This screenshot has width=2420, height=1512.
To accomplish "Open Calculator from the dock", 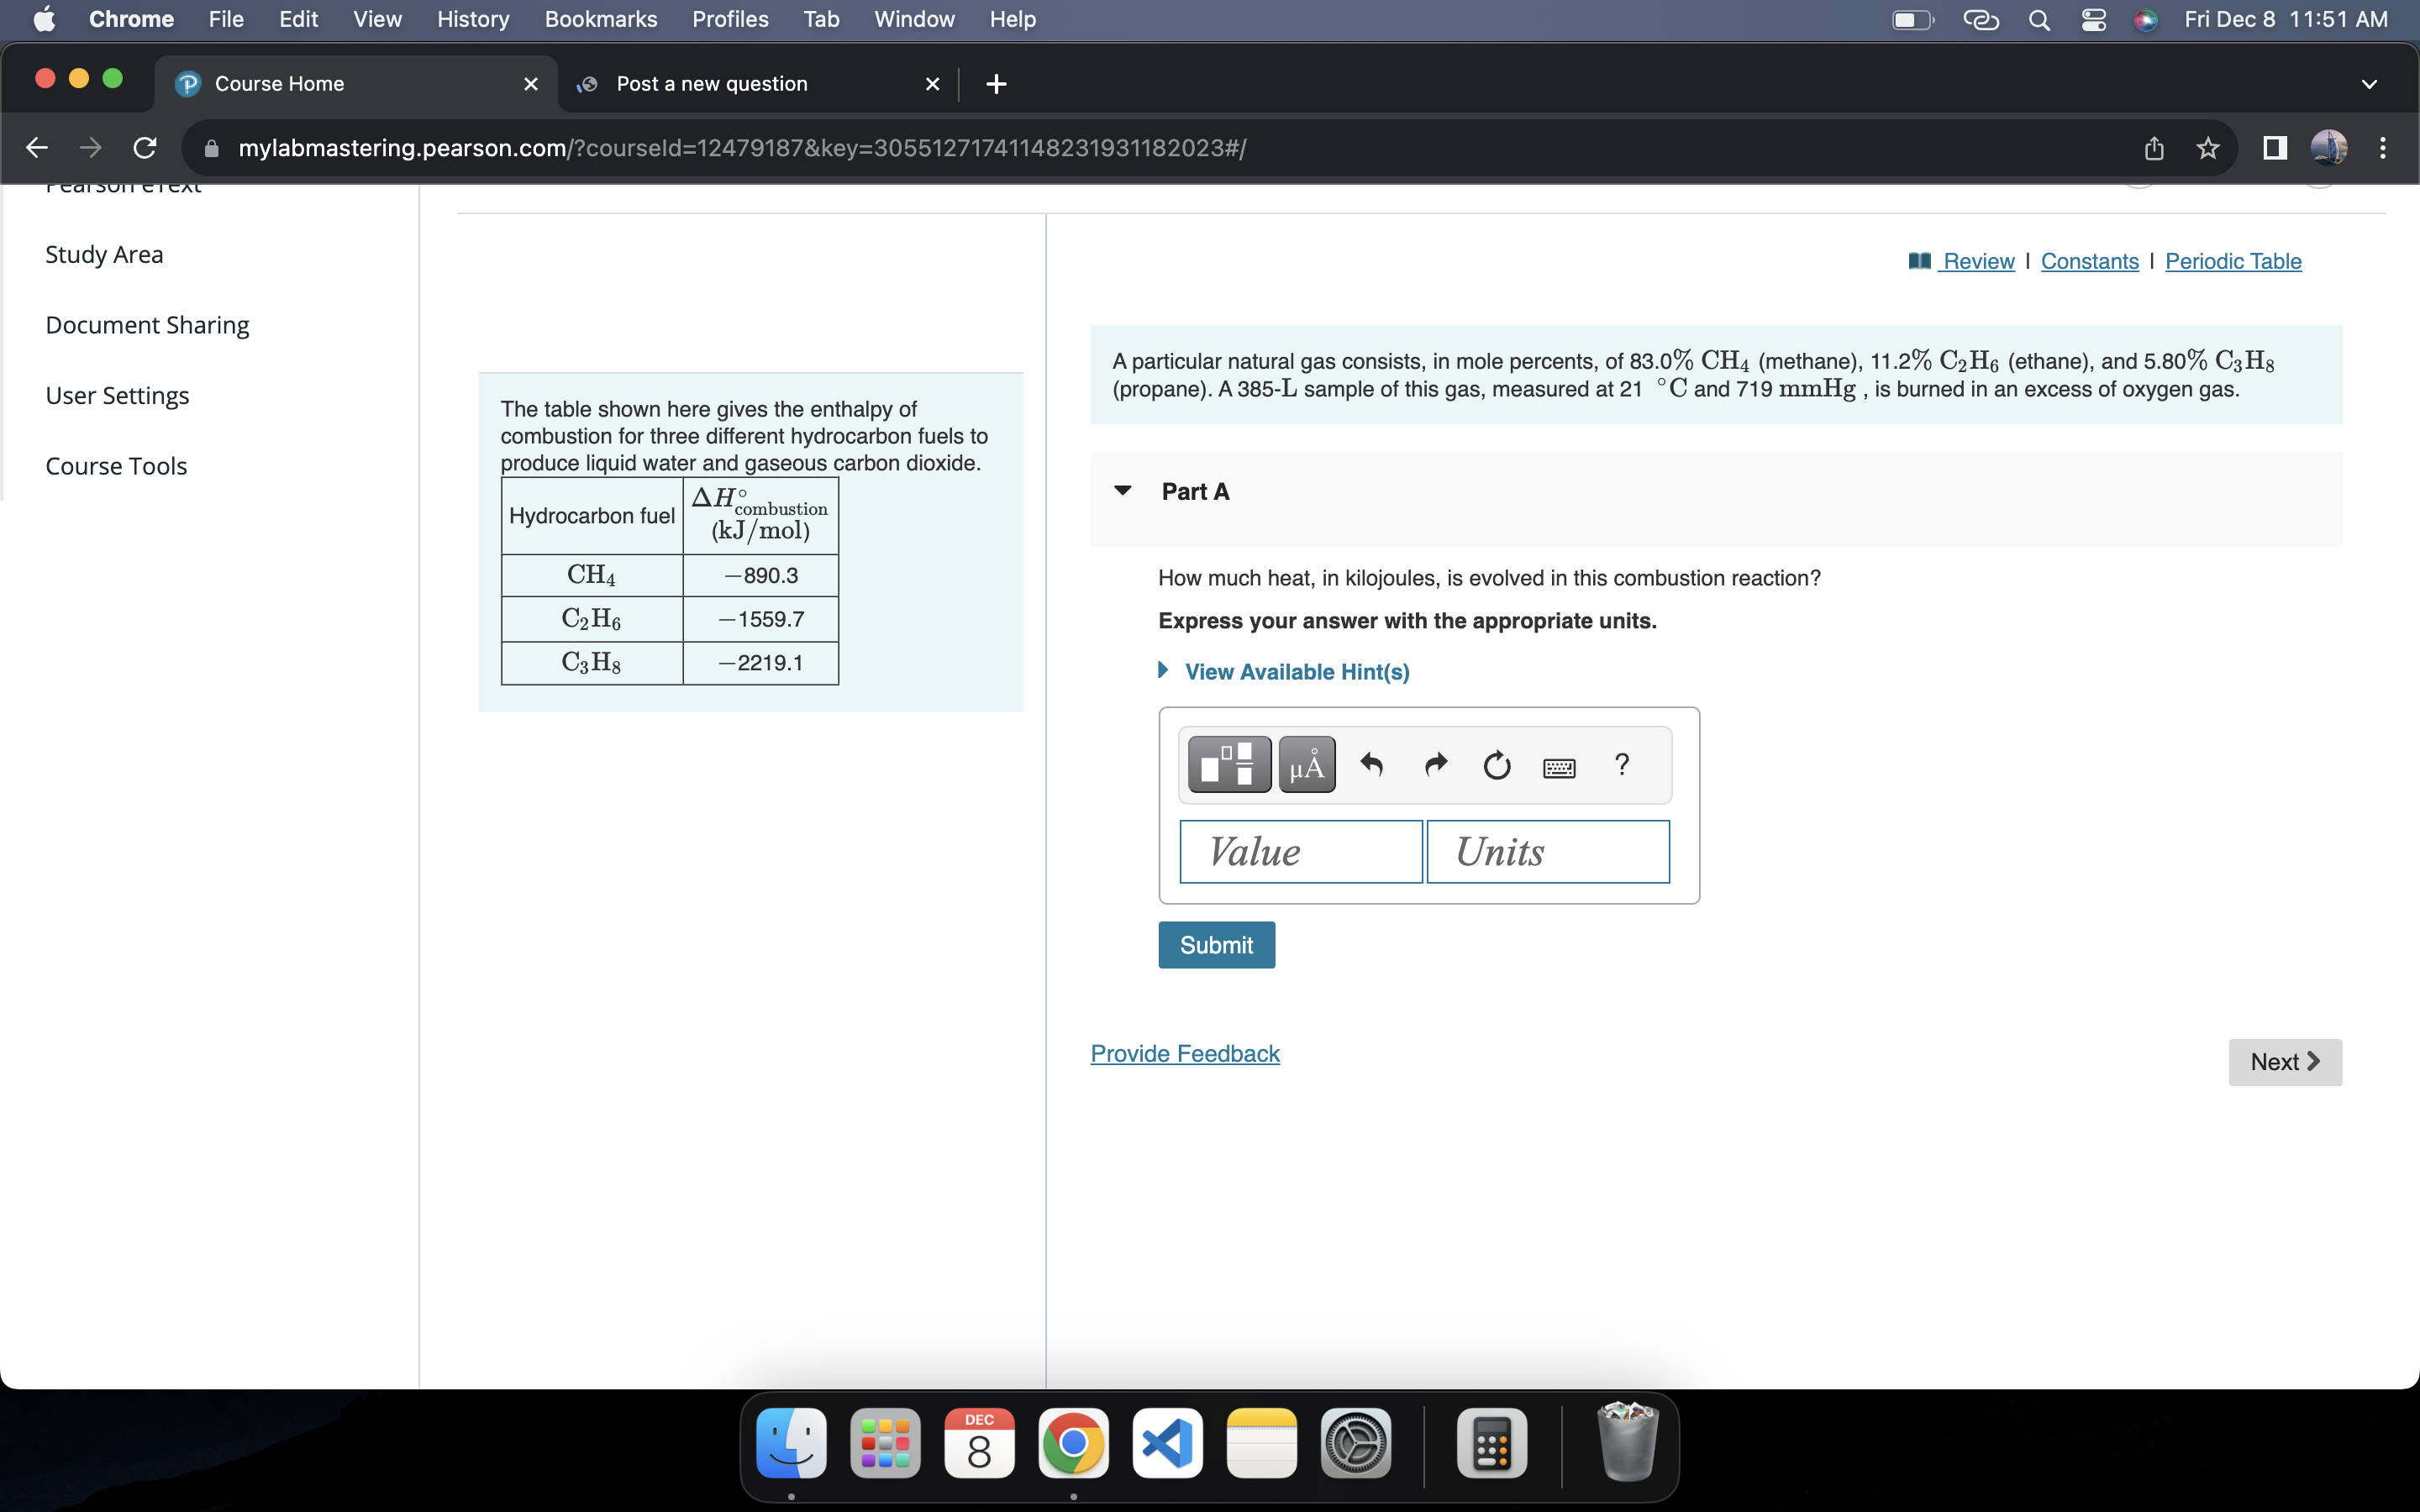I will pyautogui.click(x=1491, y=1443).
